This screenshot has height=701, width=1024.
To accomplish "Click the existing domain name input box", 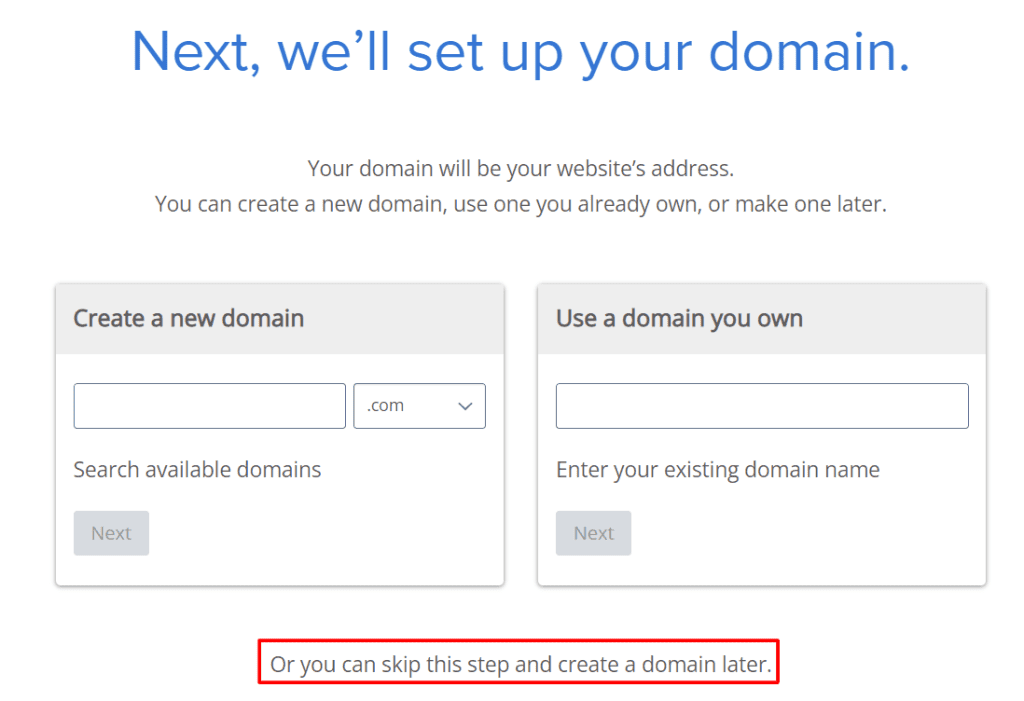I will pos(761,405).
